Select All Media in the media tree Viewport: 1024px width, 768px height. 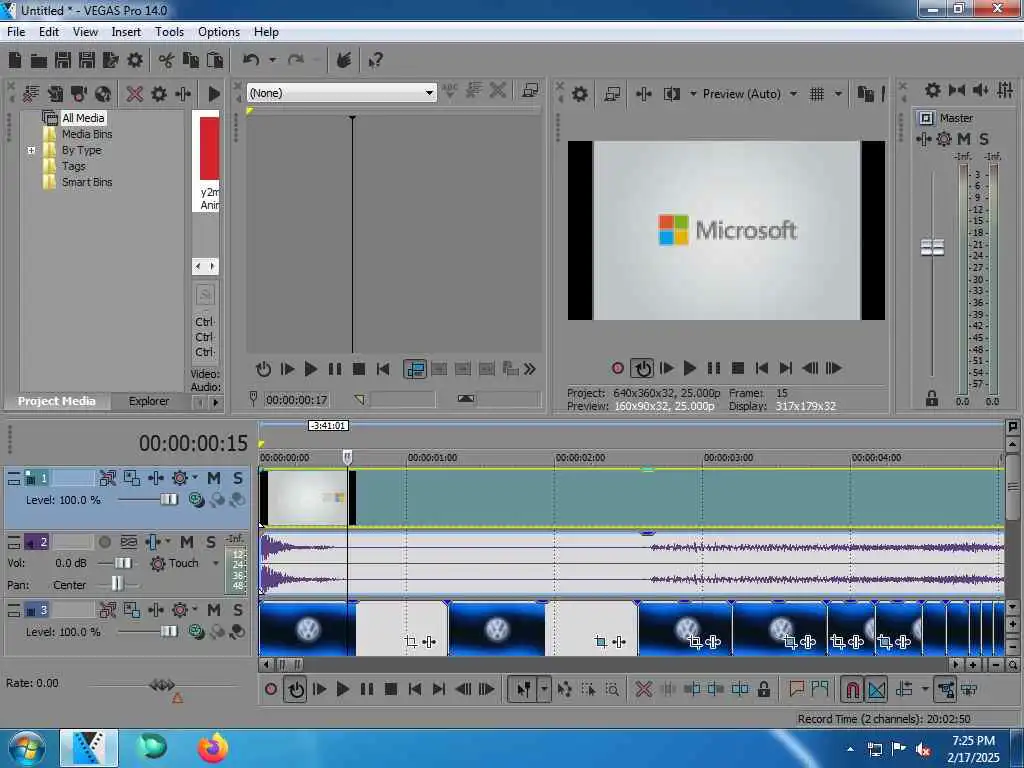83,118
